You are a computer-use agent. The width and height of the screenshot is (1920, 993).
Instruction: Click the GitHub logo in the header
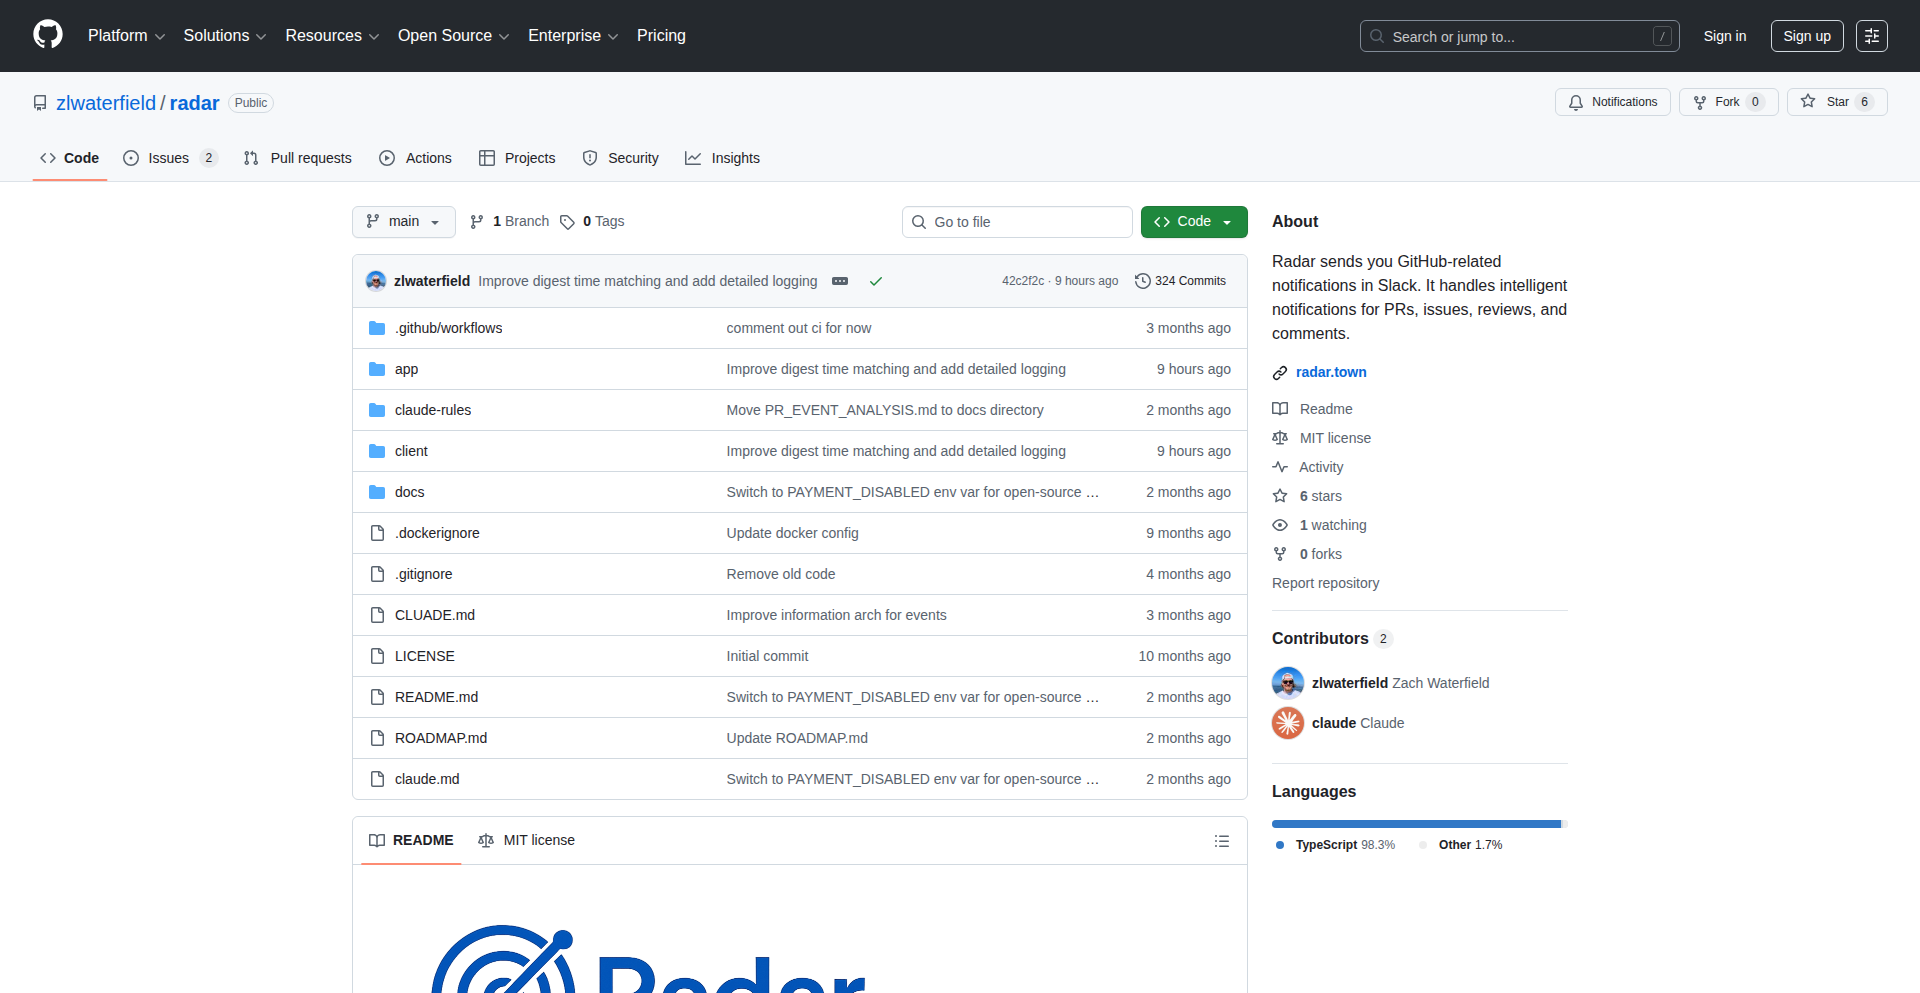(x=47, y=35)
